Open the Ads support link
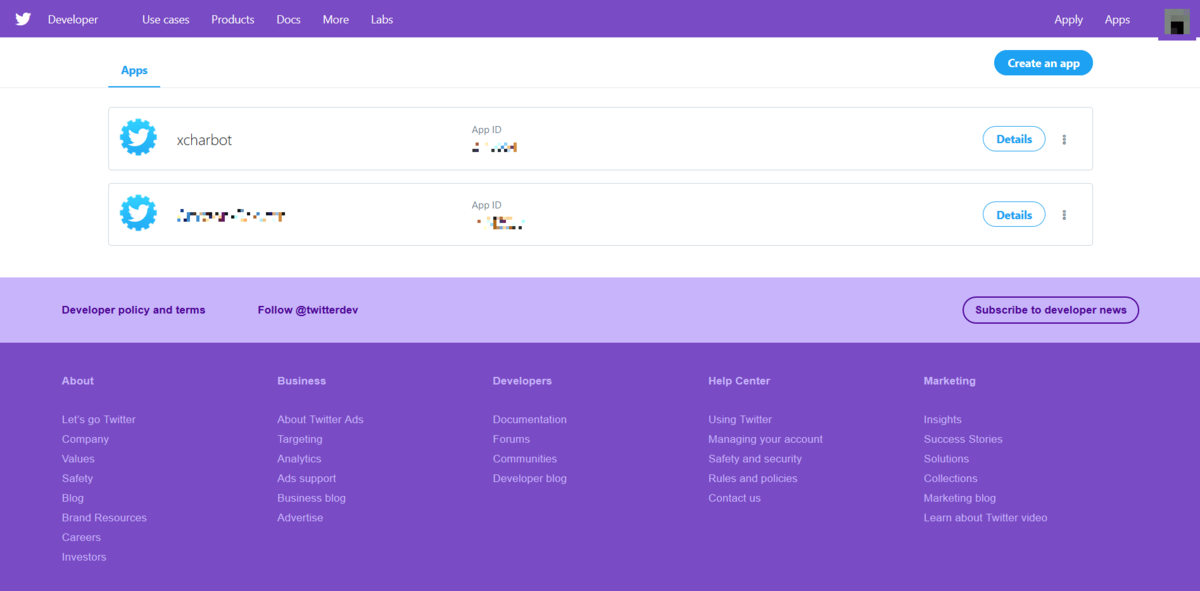Image resolution: width=1200 pixels, height=591 pixels. pyautogui.click(x=307, y=479)
